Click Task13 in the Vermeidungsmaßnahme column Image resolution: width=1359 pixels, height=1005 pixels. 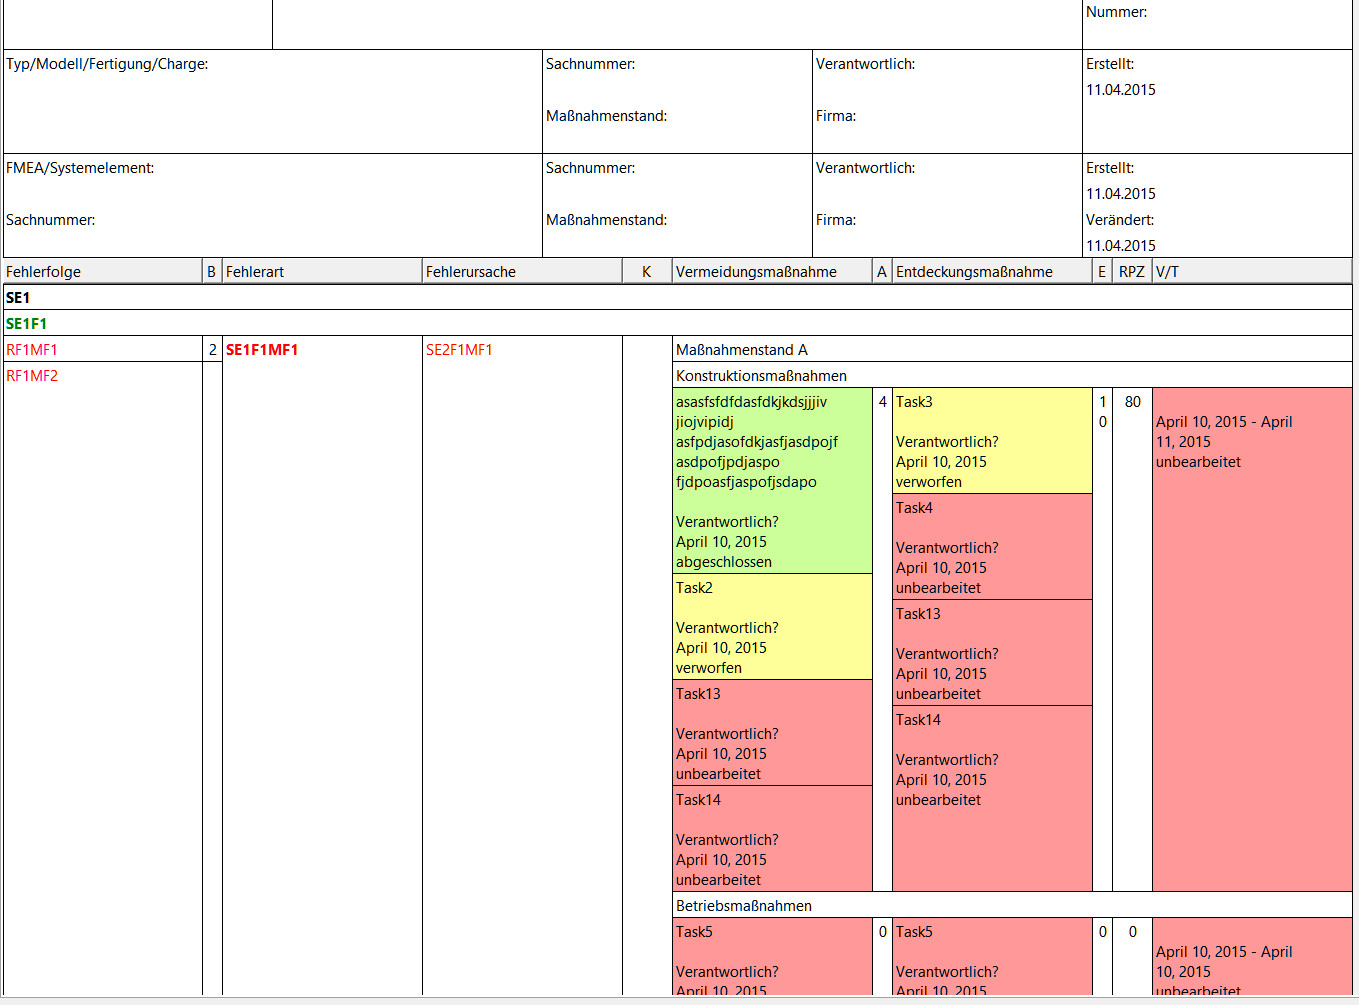pyautogui.click(x=772, y=733)
